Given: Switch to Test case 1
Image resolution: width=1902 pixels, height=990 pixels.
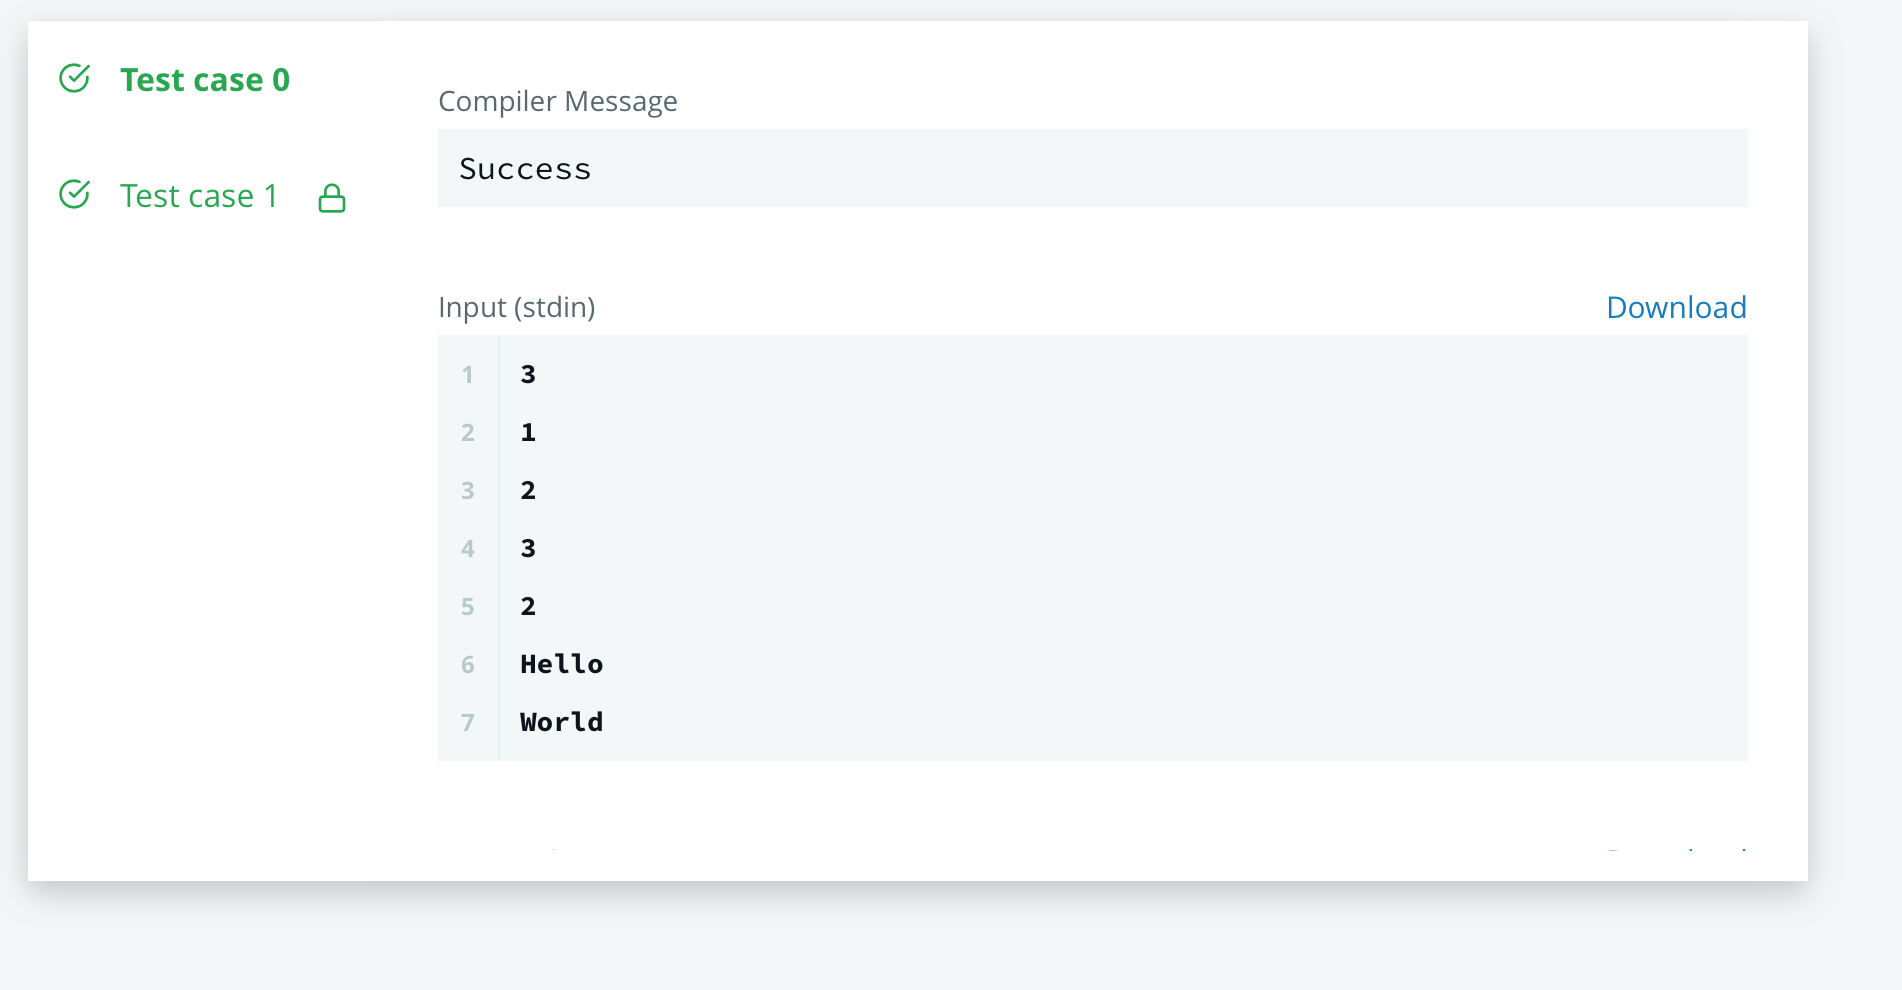Looking at the screenshot, I should point(198,195).
